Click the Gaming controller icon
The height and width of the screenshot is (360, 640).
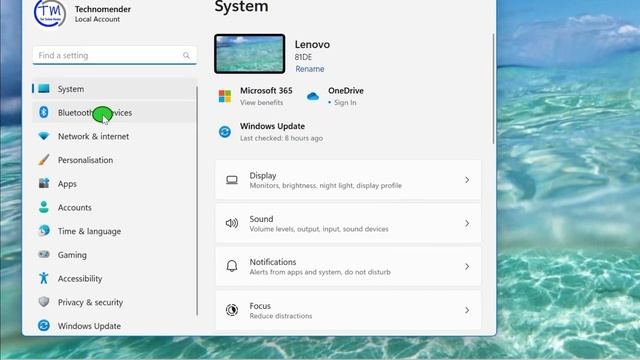click(44, 254)
